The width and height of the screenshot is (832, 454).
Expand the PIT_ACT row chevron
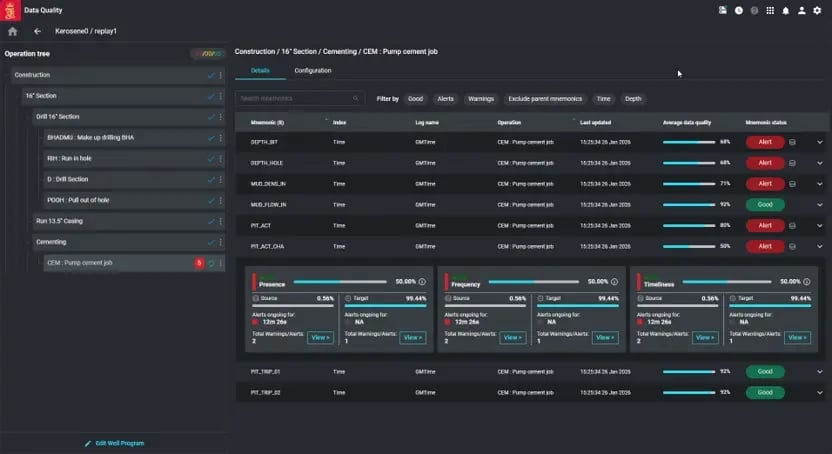click(x=820, y=225)
